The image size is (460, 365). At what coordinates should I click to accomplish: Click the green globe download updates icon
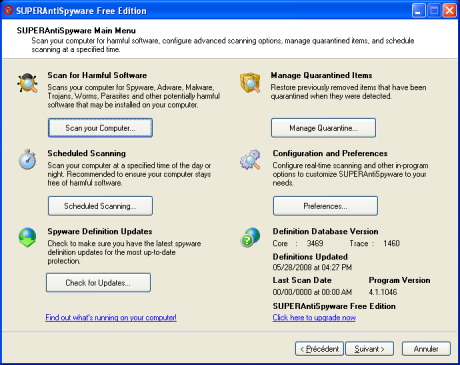(x=27, y=237)
